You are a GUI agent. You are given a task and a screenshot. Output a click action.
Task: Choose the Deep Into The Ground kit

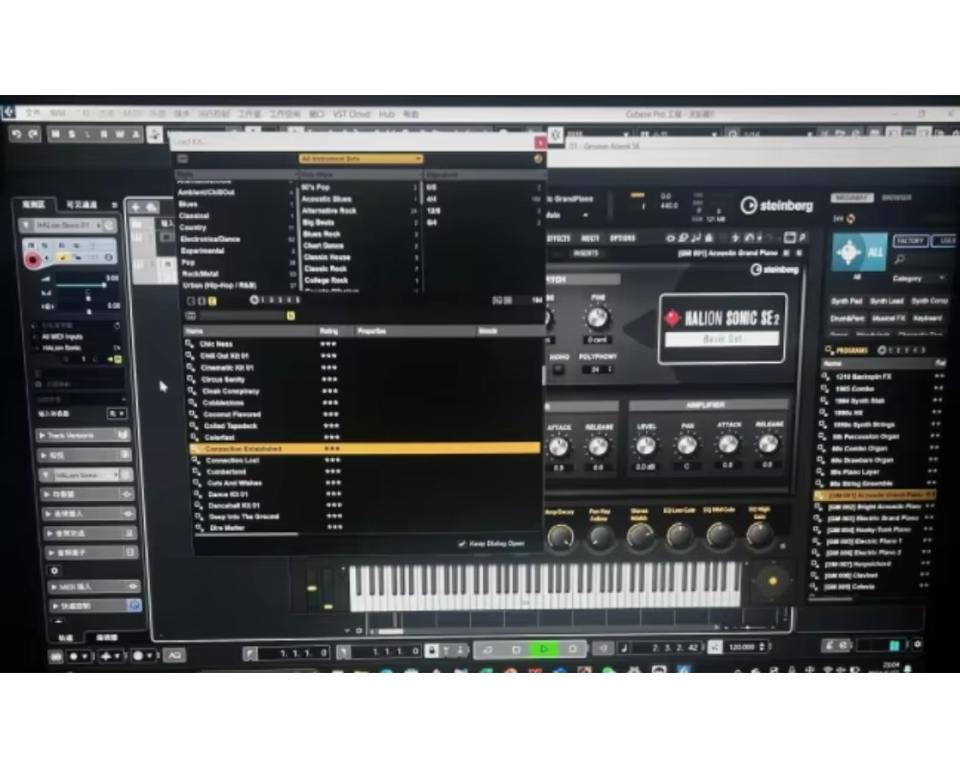(x=244, y=516)
